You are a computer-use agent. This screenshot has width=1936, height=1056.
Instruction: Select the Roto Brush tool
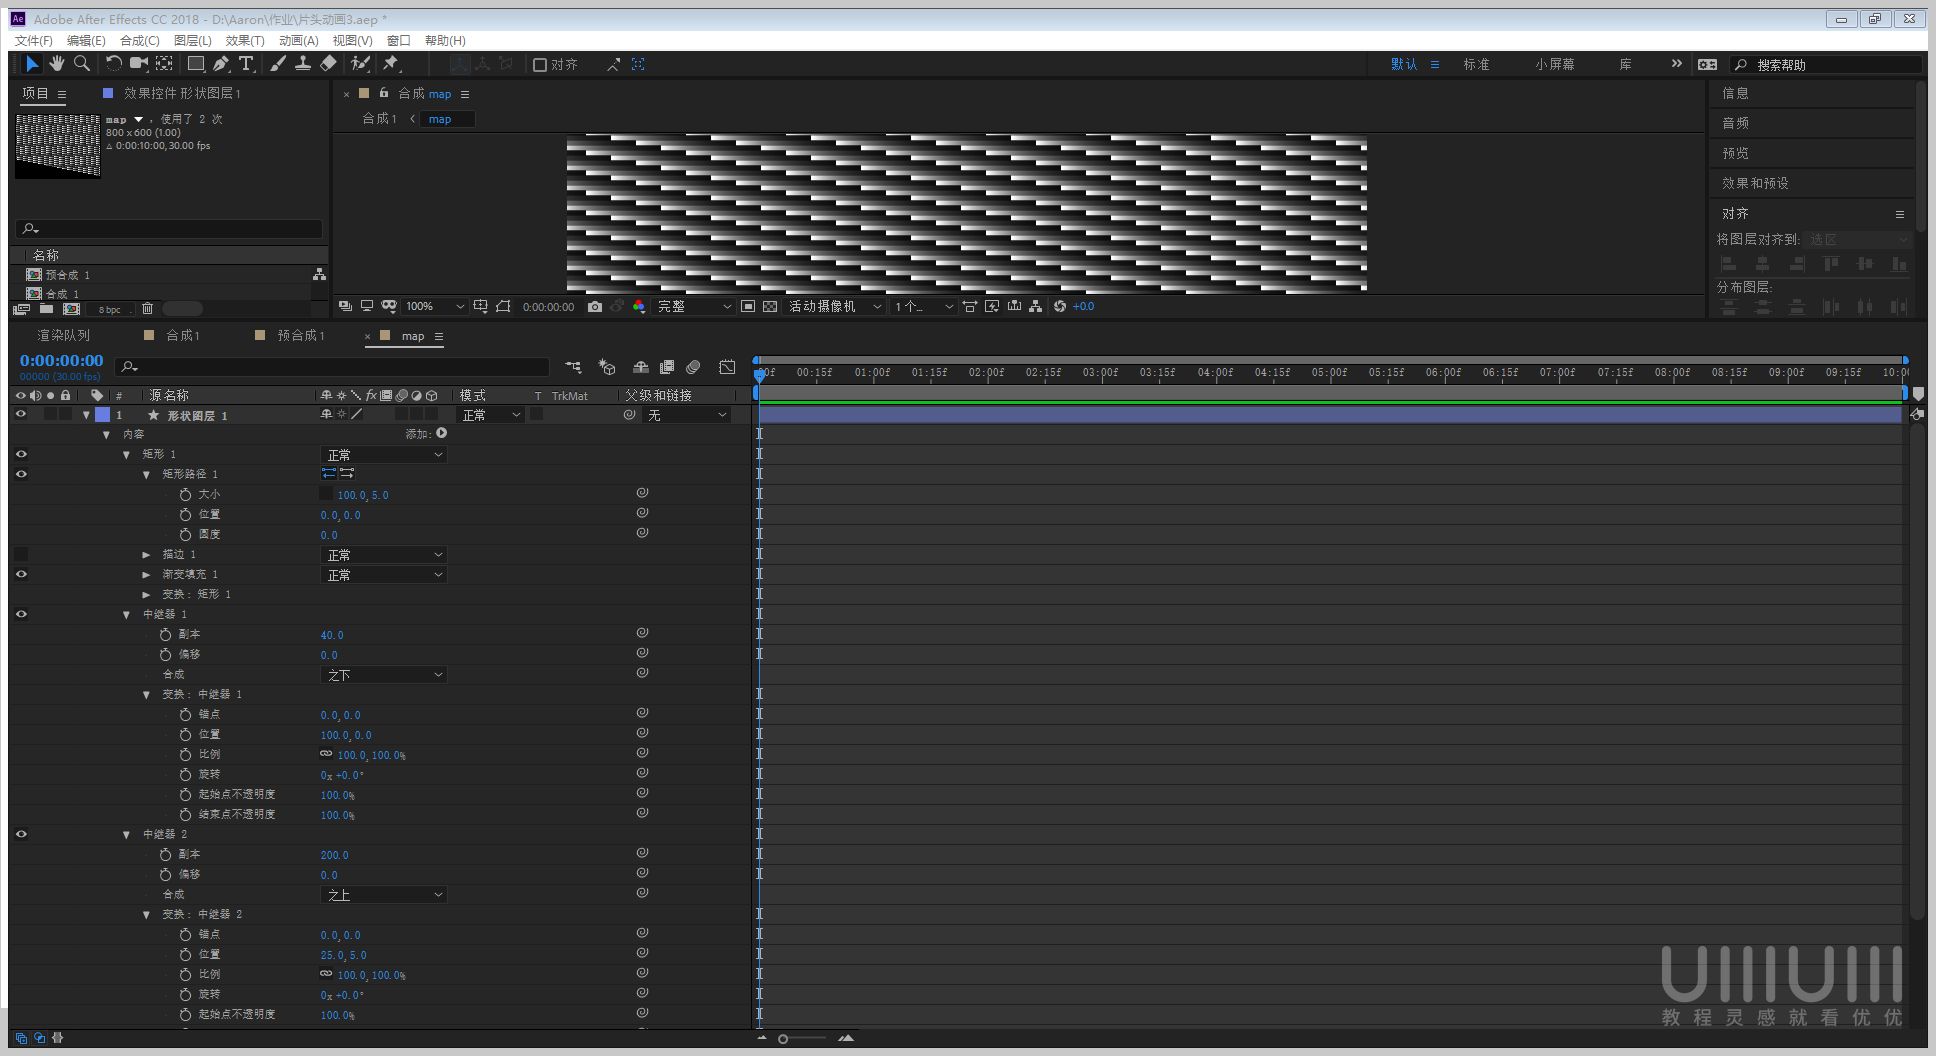tap(360, 64)
